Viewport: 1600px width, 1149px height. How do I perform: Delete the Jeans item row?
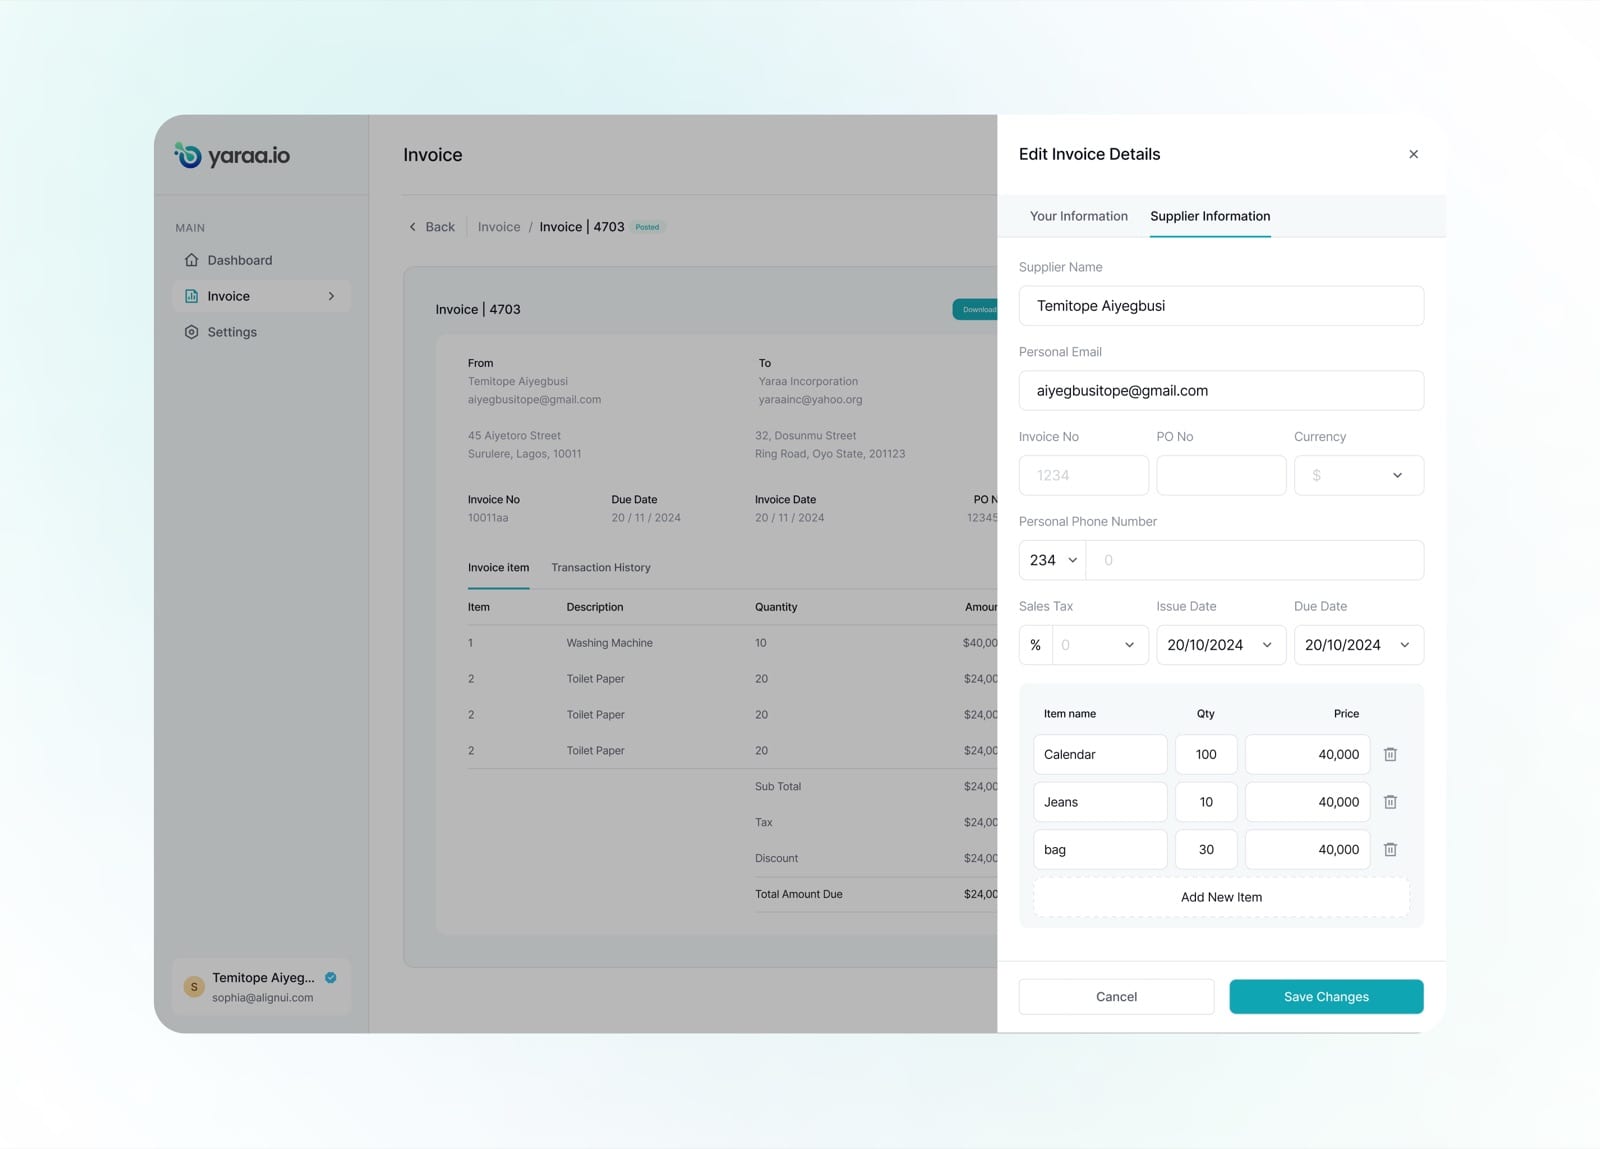(1390, 802)
